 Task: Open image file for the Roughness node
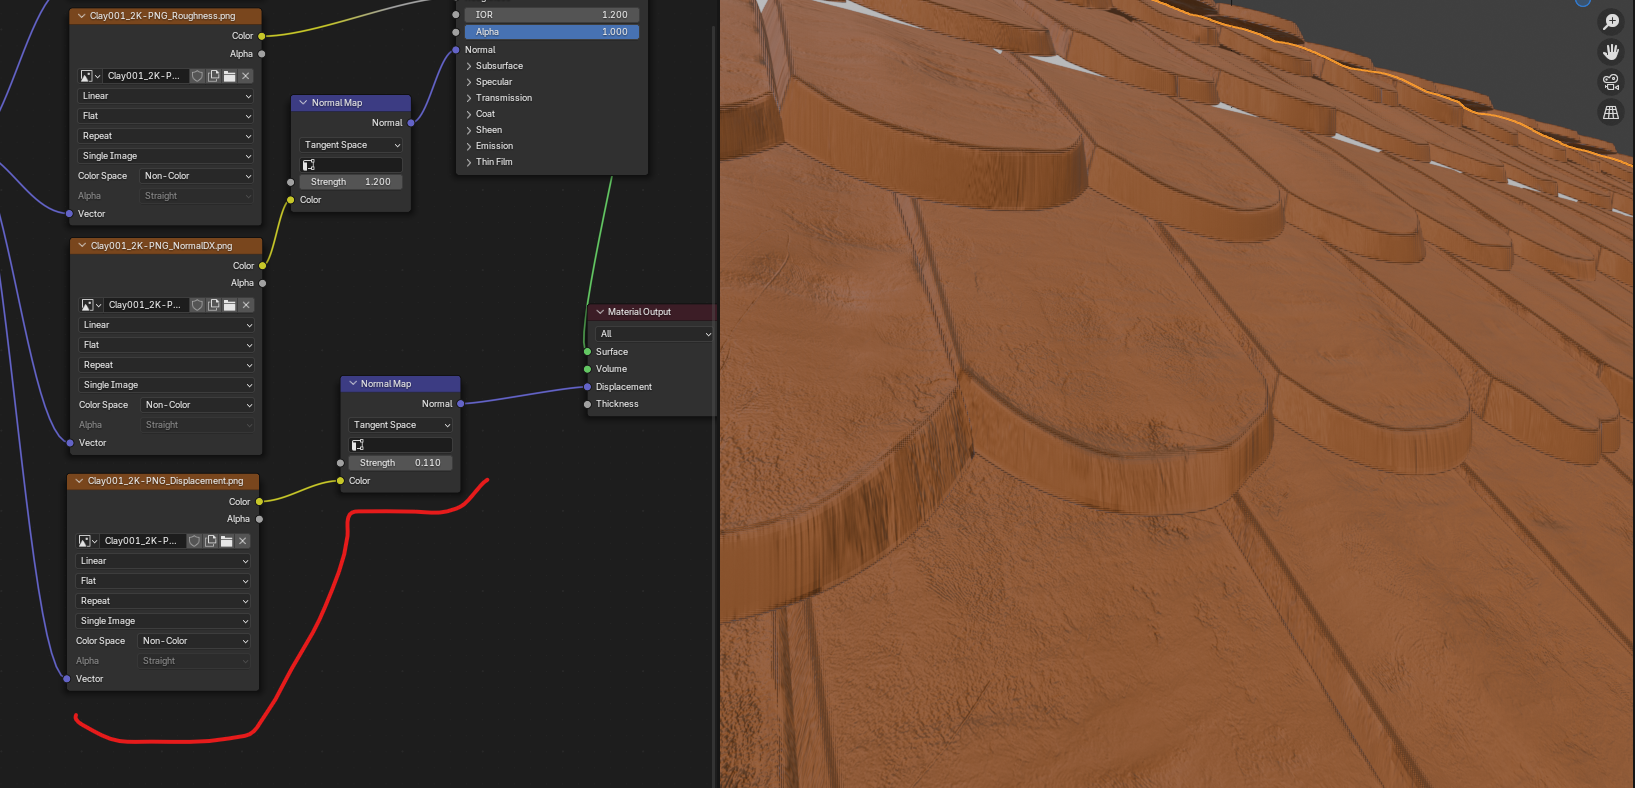click(230, 76)
